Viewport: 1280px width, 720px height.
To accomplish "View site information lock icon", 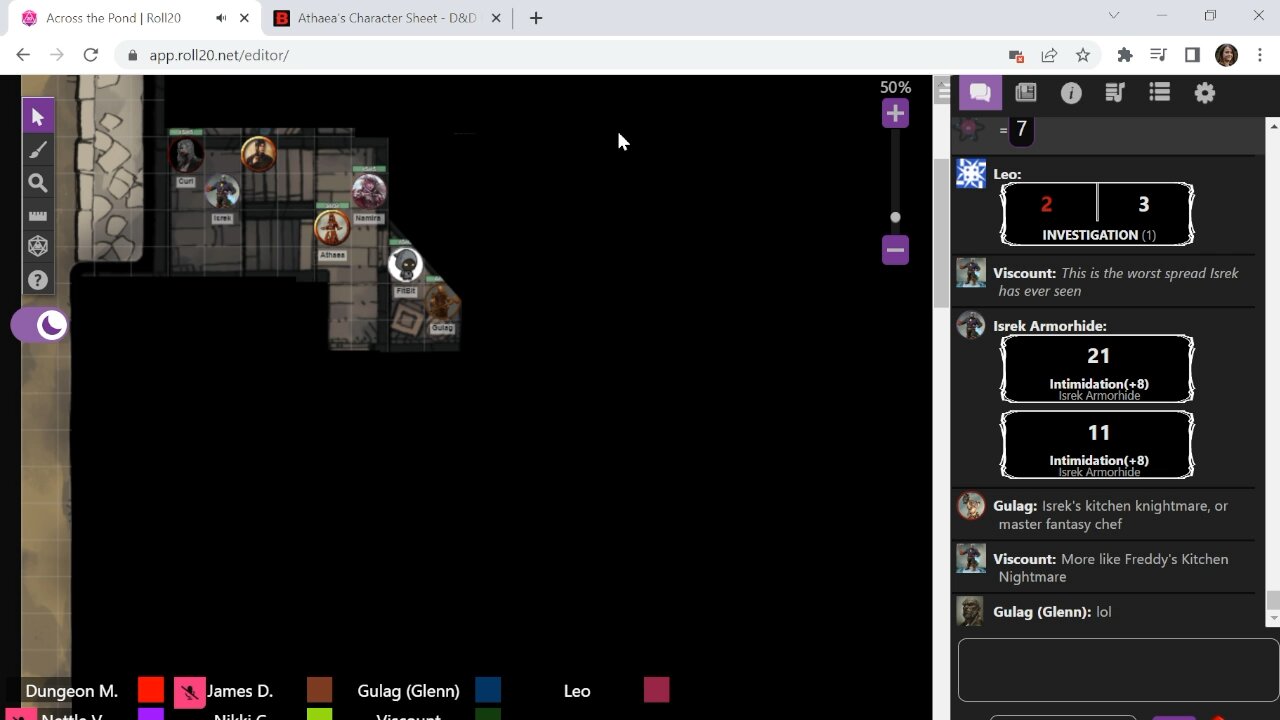I will pos(132,55).
